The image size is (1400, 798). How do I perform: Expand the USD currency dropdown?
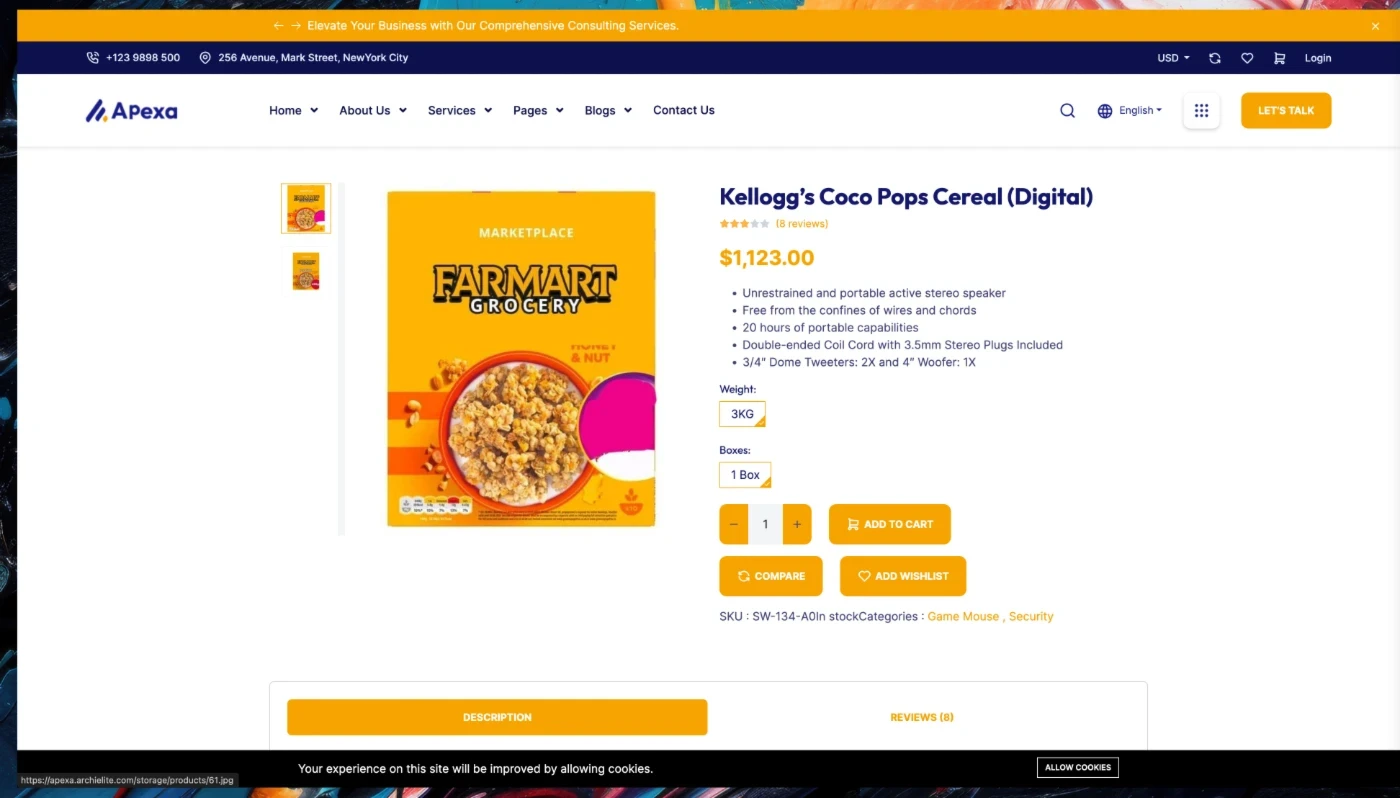tap(1173, 58)
